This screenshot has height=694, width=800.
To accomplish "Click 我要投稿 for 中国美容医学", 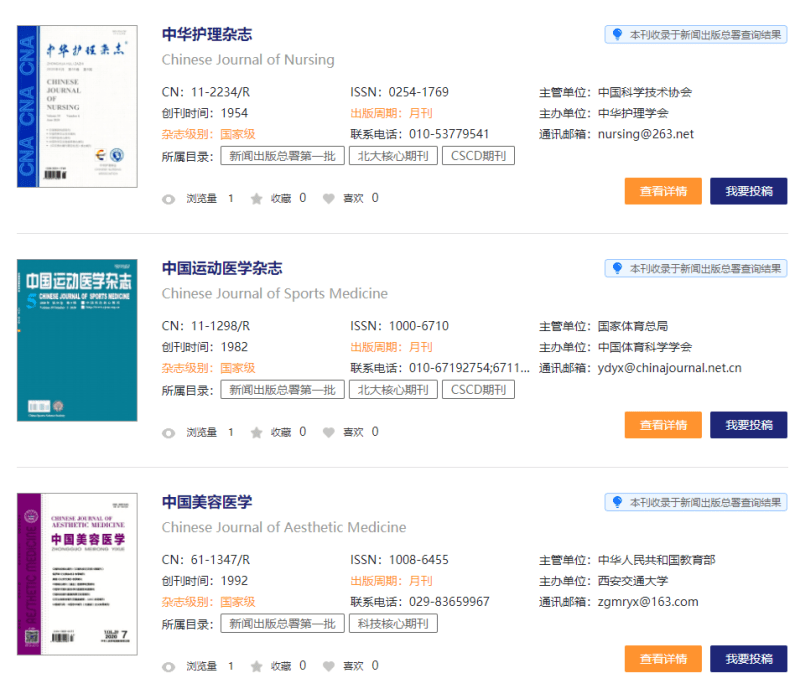I will (x=748, y=659).
